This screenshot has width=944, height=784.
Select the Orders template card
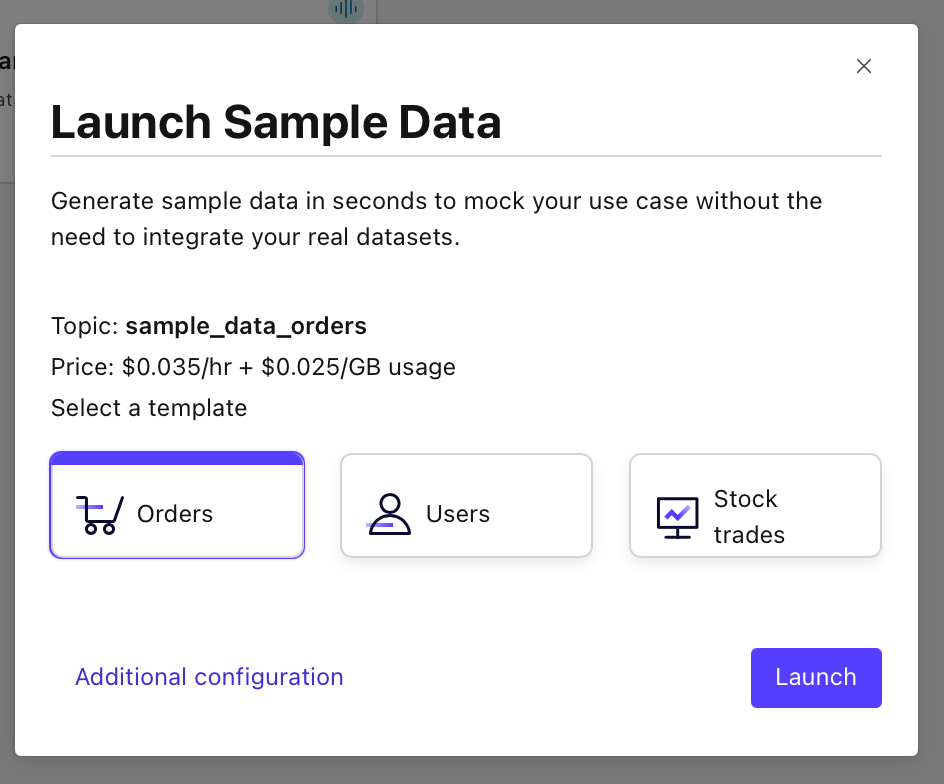tap(177, 505)
